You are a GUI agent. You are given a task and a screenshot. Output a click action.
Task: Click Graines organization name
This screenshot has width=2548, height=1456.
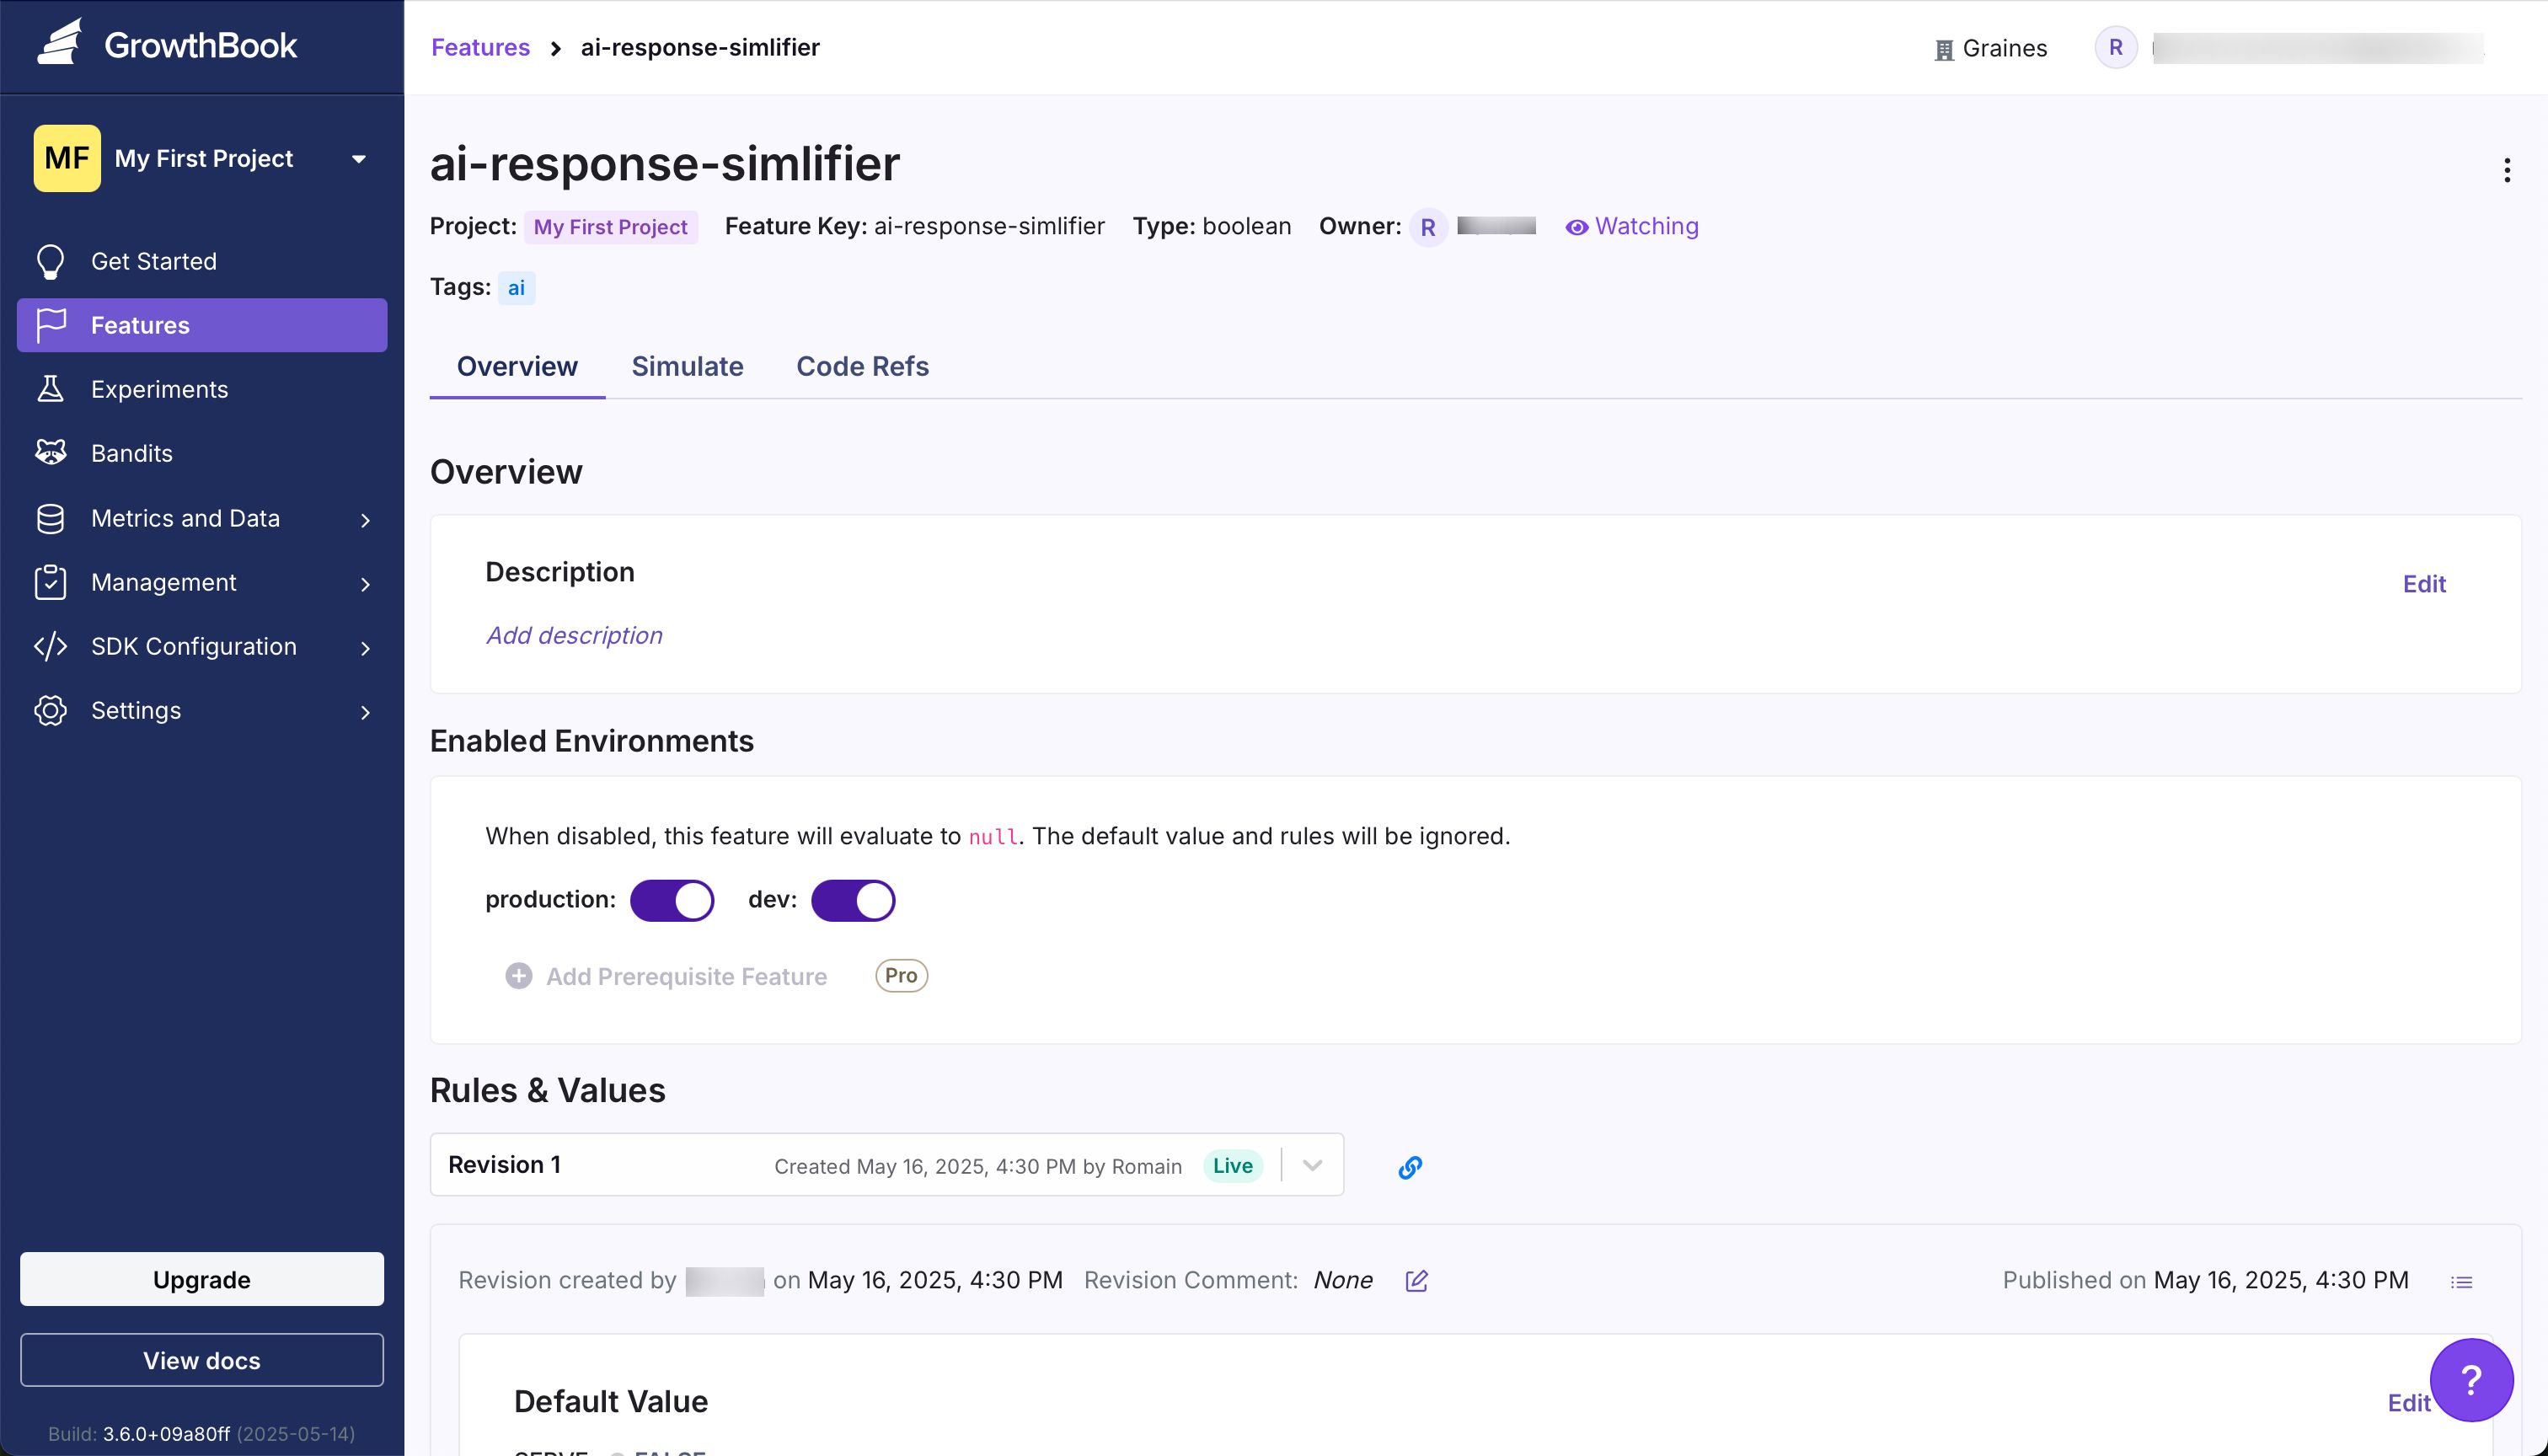pyautogui.click(x=2004, y=48)
